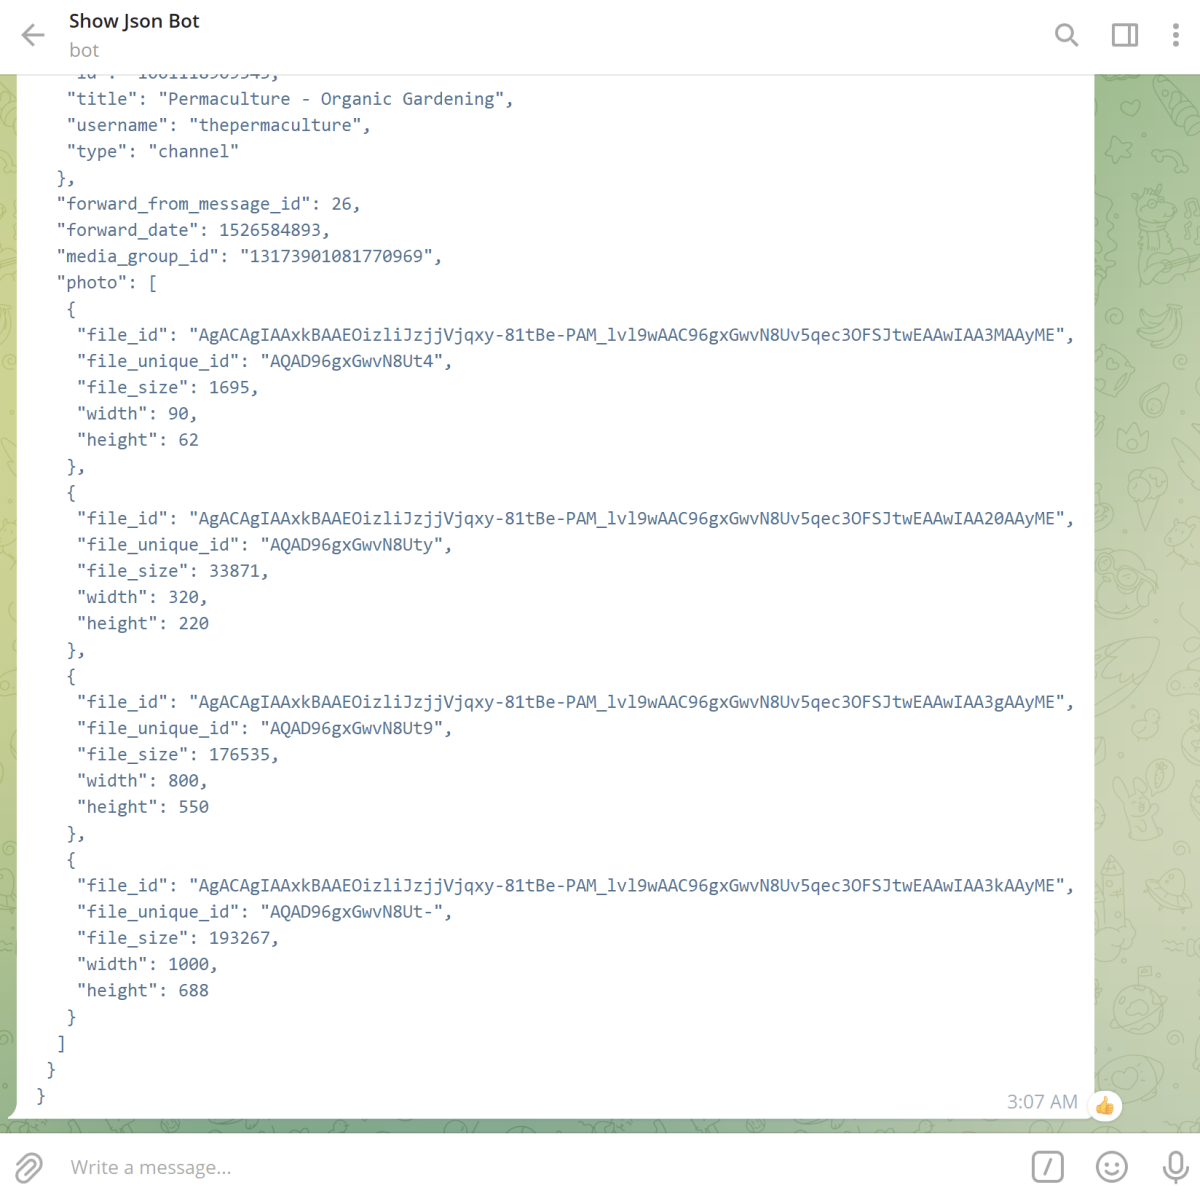Image resolution: width=1200 pixels, height=1193 pixels.
Task: Click the forward_date value 1526584893
Action: tap(269, 230)
